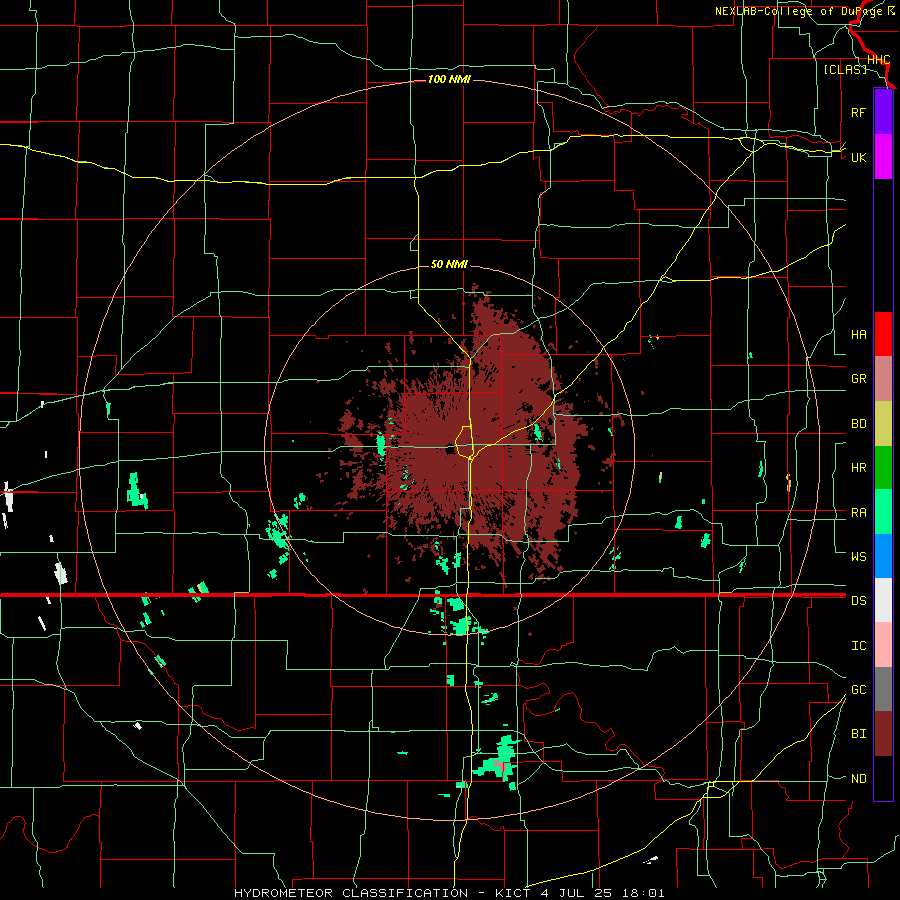Click the ND legend label
Viewport: 900px width, 900px height.
coord(858,779)
